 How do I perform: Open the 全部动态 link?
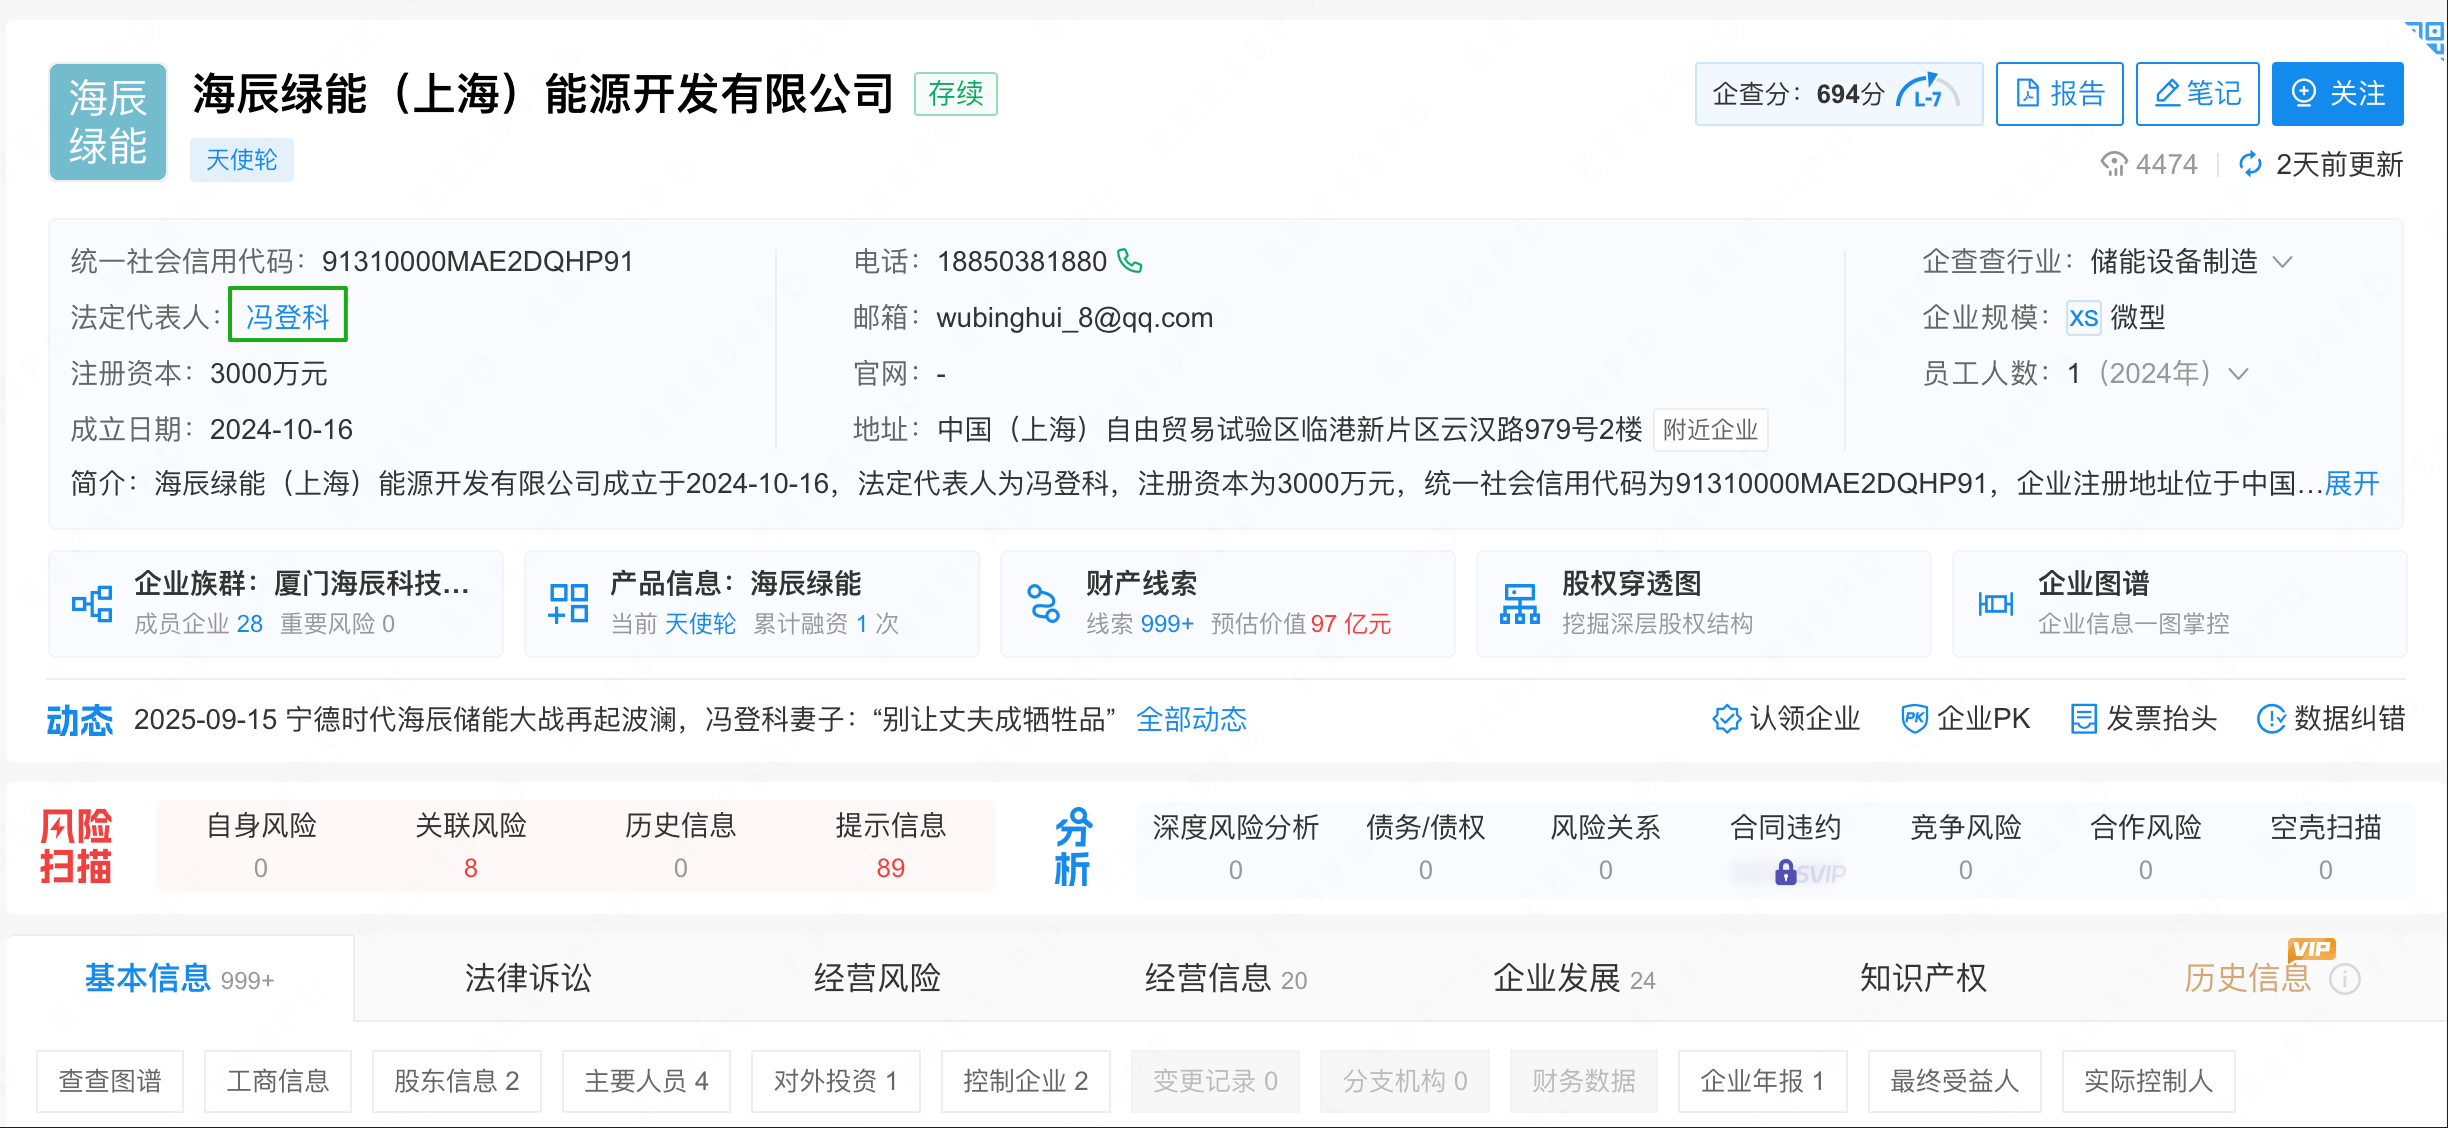point(1191,719)
